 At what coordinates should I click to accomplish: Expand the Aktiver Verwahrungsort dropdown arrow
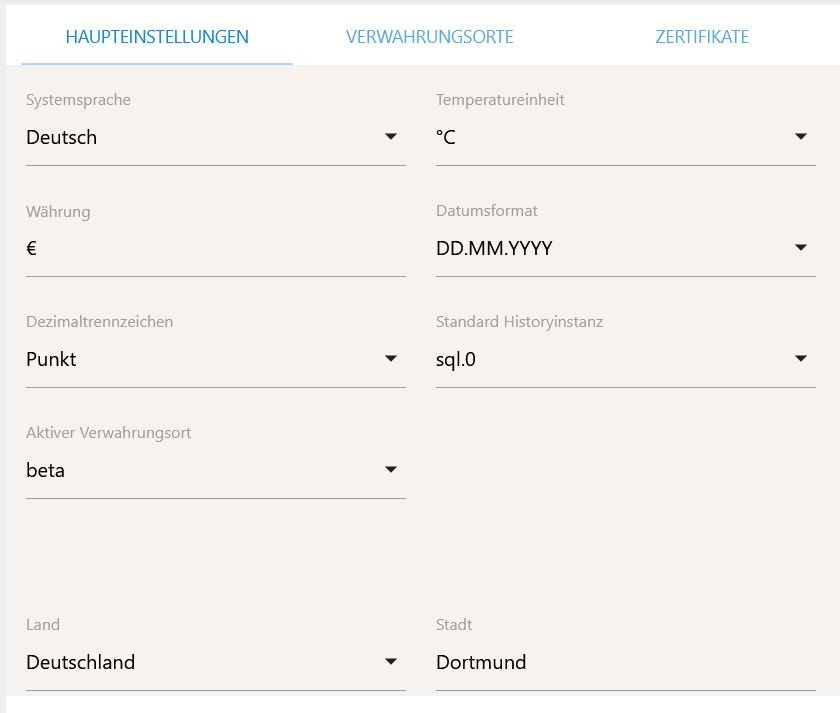(391, 470)
